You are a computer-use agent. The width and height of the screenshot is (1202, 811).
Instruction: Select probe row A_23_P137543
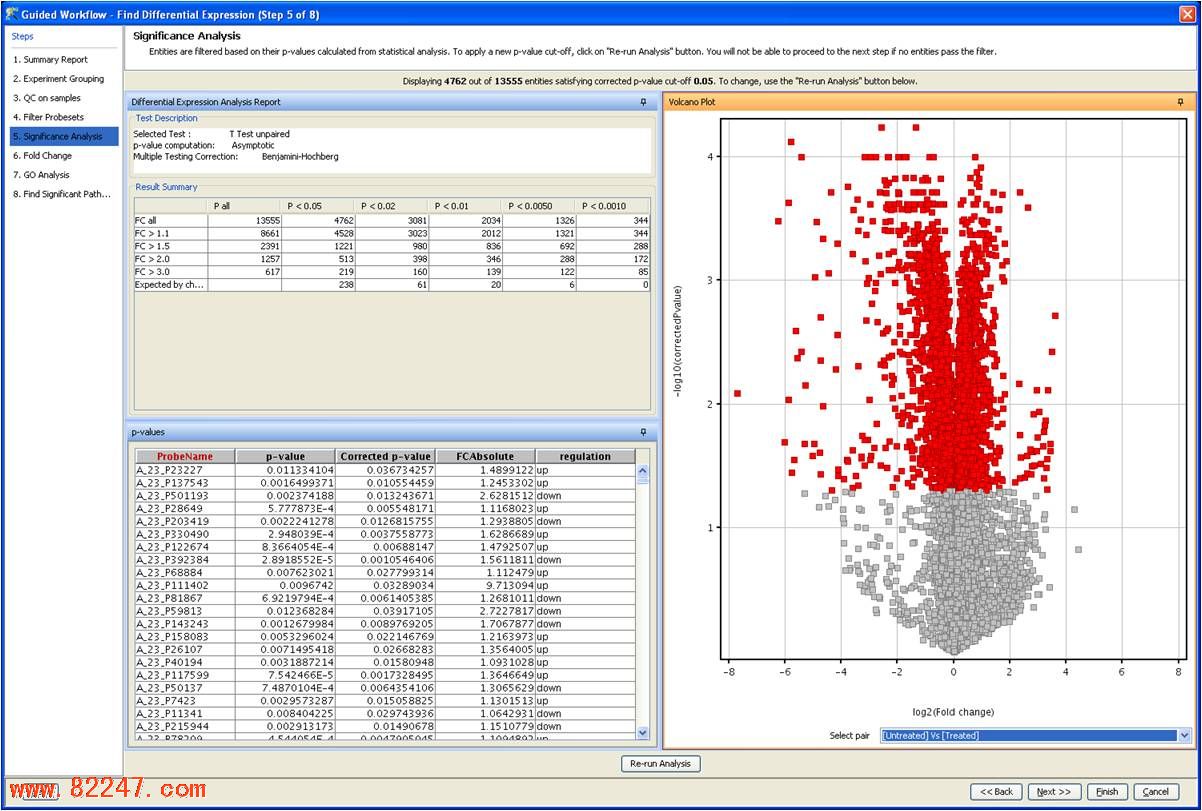click(385, 483)
